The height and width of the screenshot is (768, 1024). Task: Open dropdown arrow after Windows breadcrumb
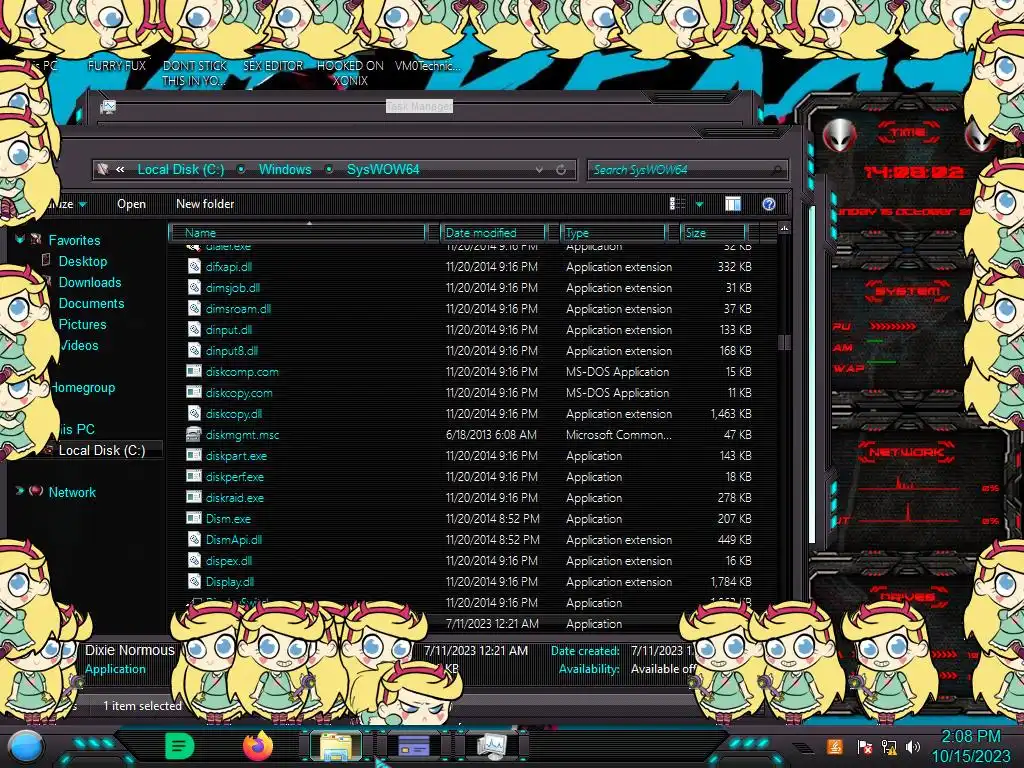click(329, 170)
